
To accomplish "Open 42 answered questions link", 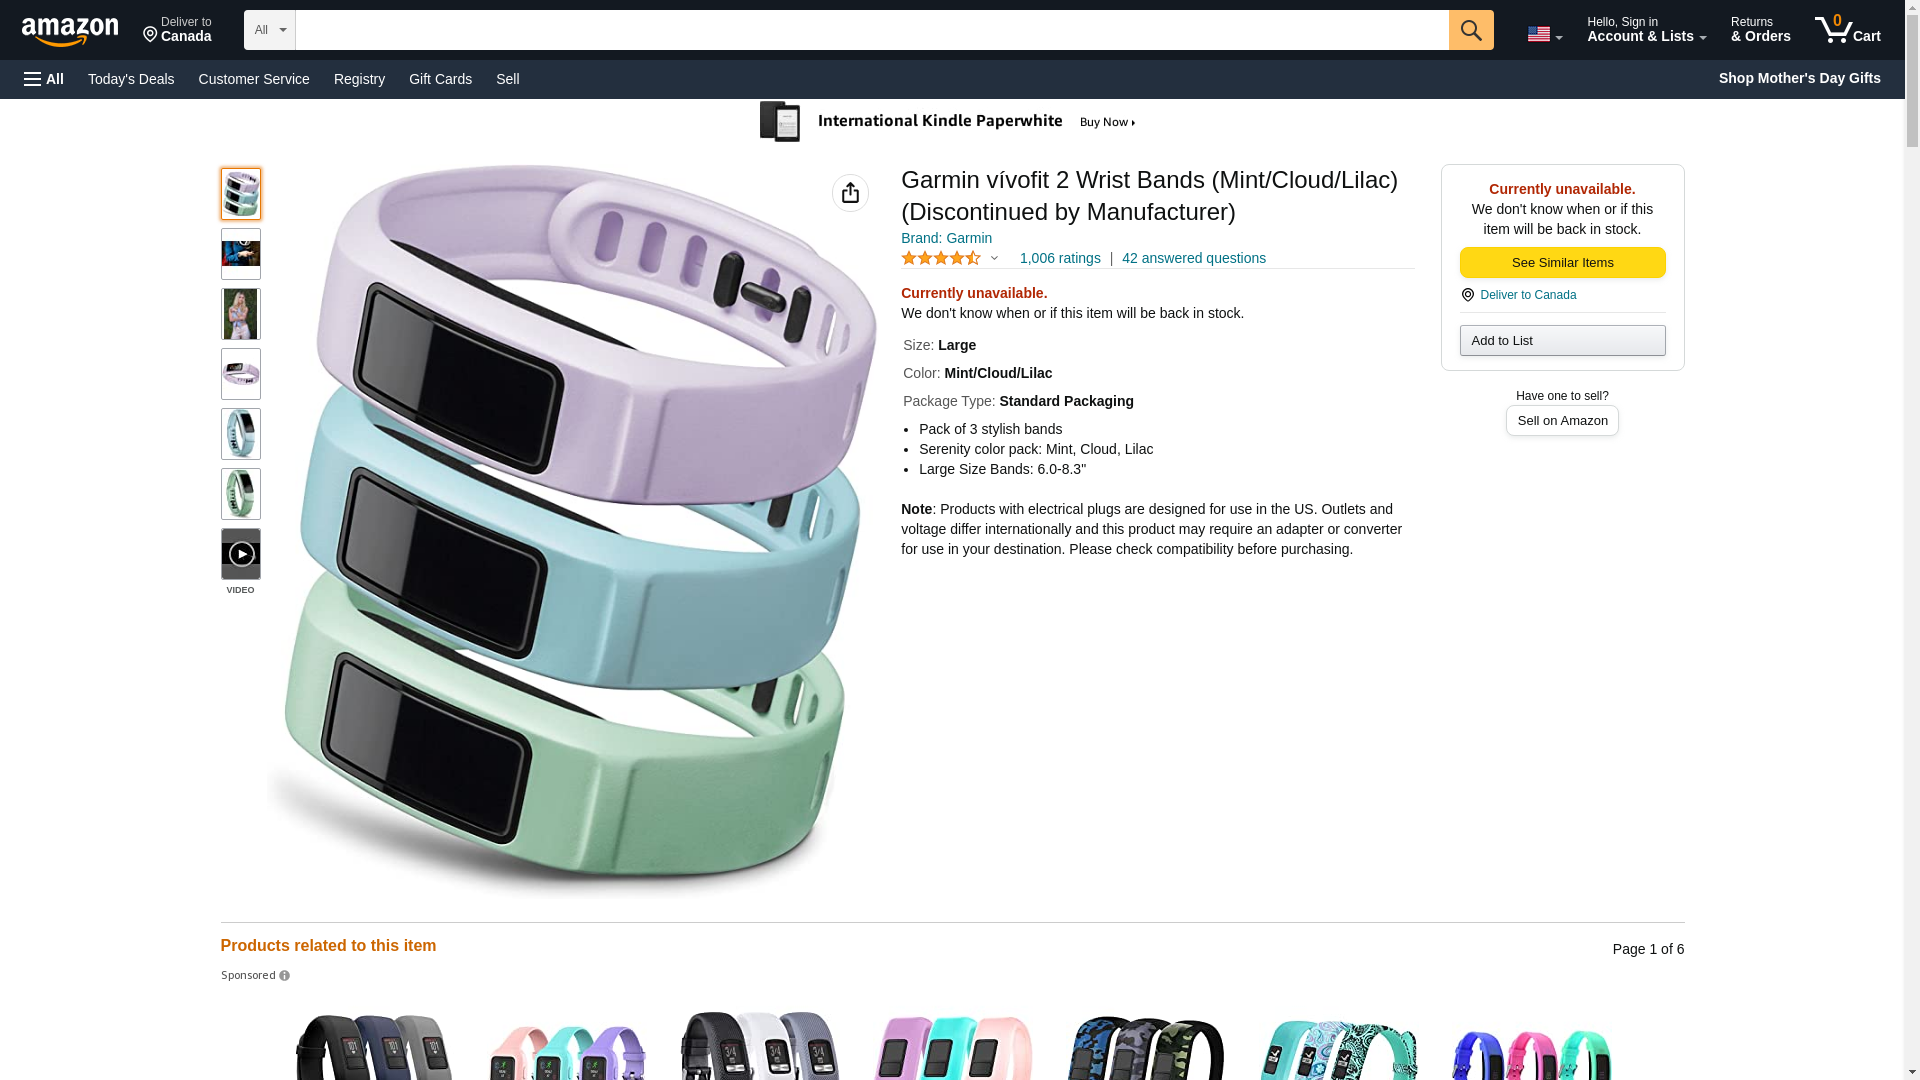I will tap(1193, 258).
